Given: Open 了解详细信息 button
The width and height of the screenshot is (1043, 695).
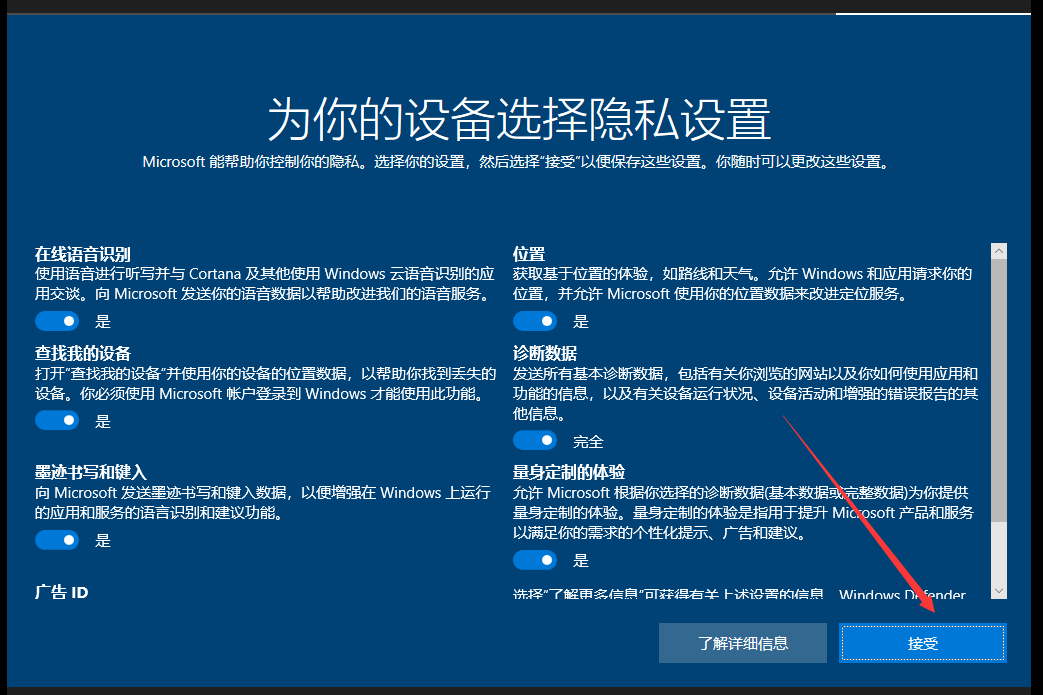Looking at the screenshot, I should (742, 643).
